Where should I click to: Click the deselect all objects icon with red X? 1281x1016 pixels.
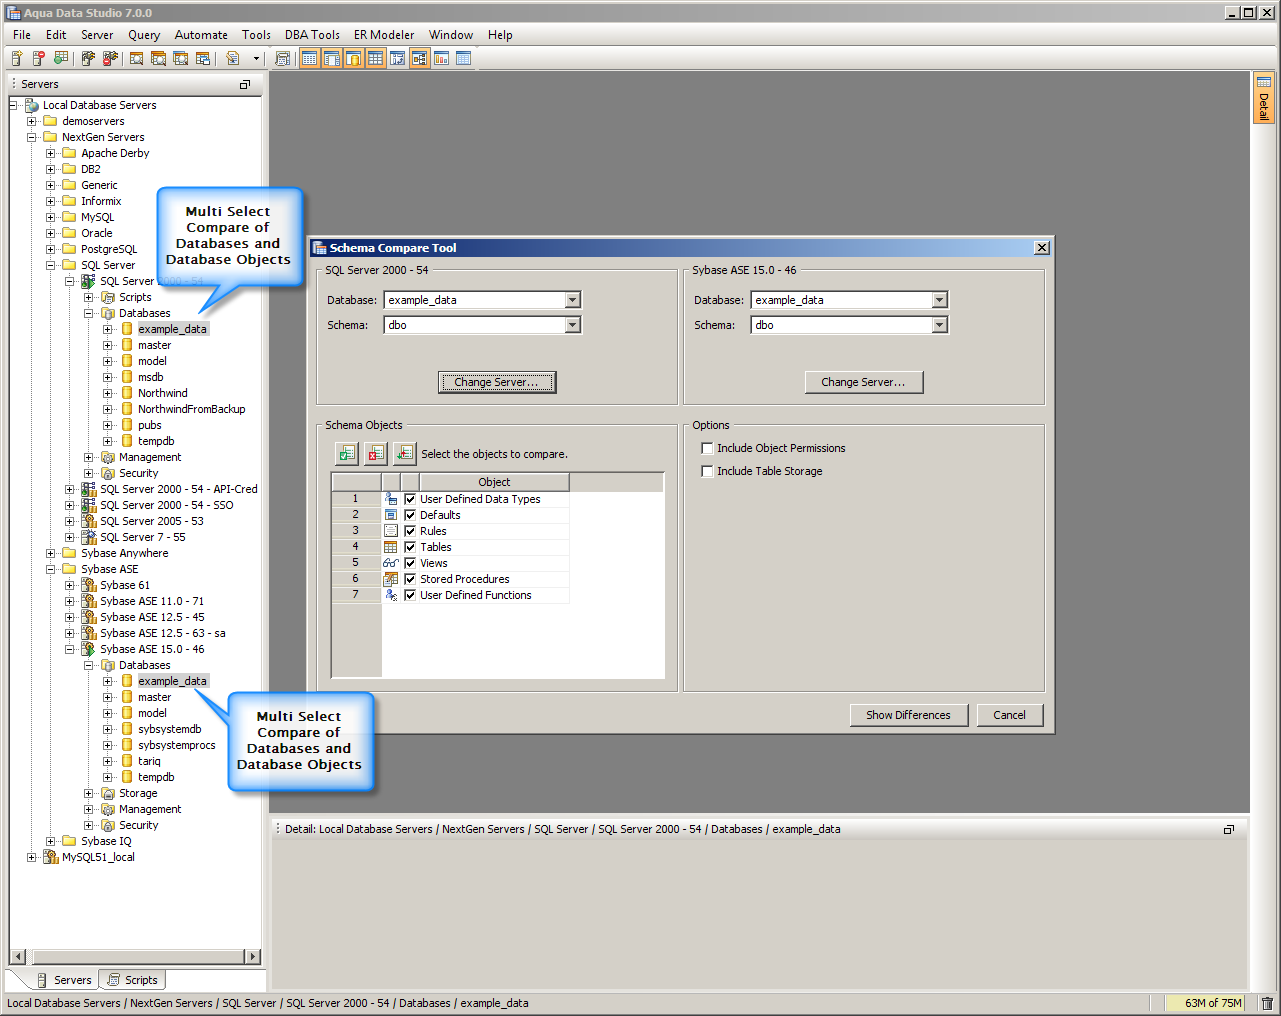tap(376, 454)
